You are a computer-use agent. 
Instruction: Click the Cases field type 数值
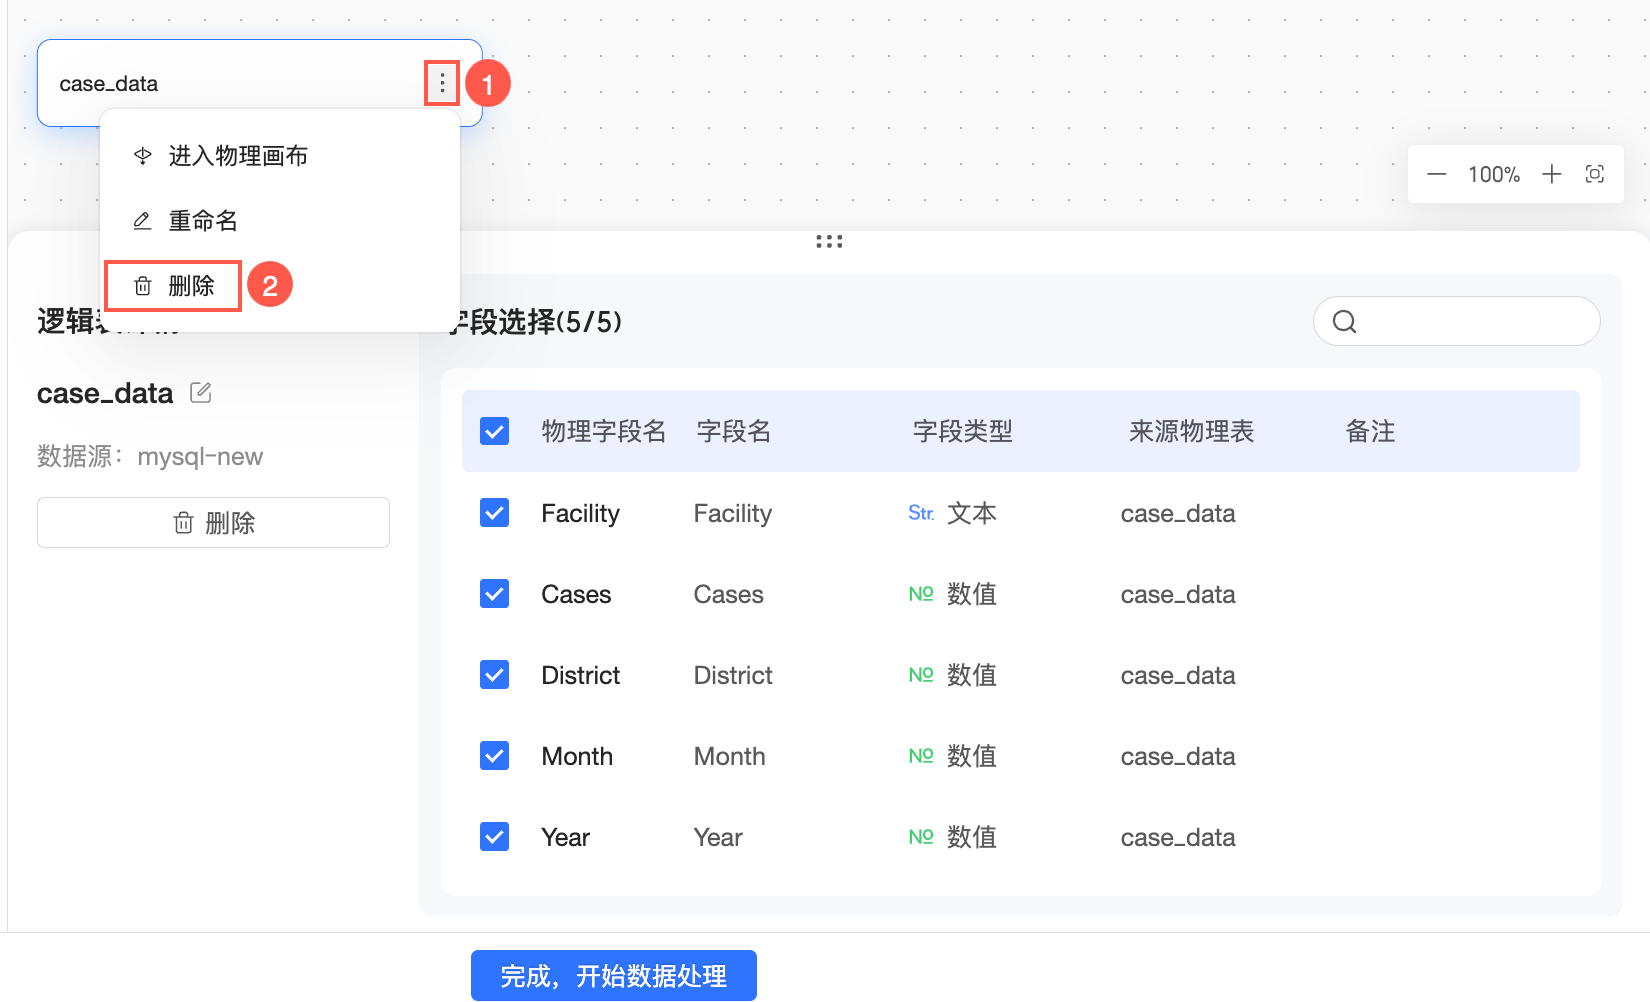952,594
